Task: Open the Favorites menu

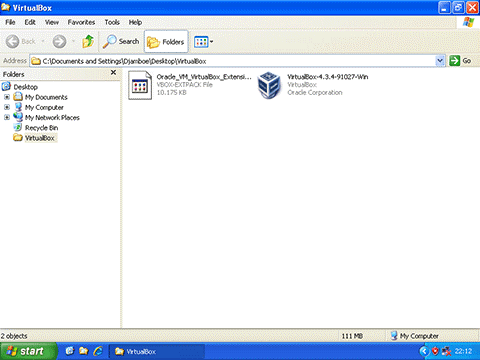Action: [81, 22]
